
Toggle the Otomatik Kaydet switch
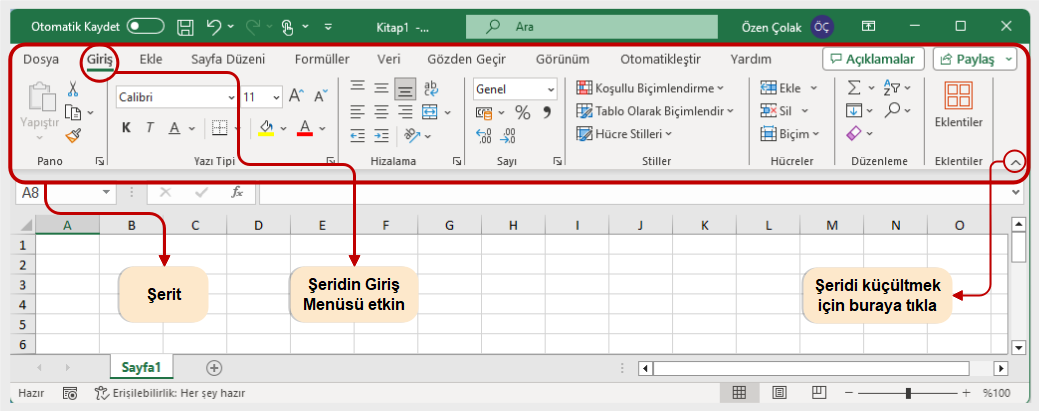(x=146, y=27)
